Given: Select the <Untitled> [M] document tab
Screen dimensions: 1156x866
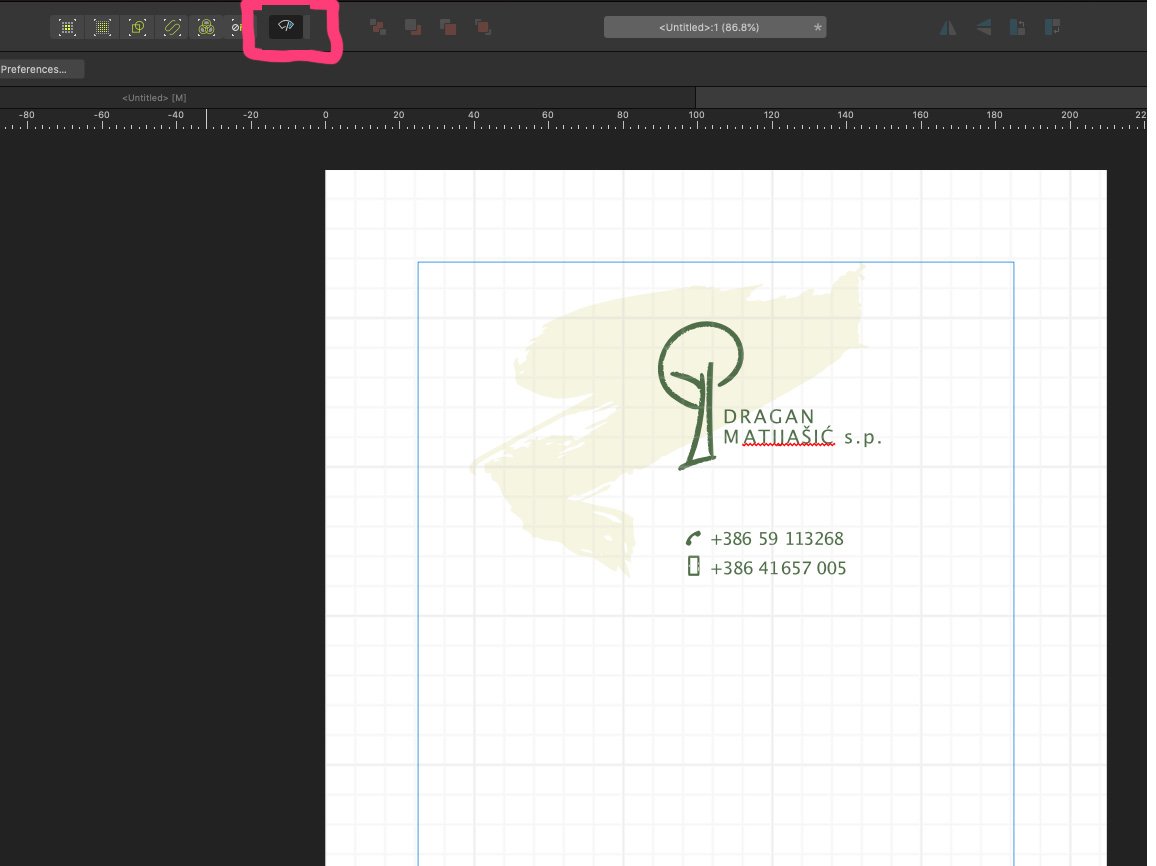Looking at the screenshot, I should [154, 97].
